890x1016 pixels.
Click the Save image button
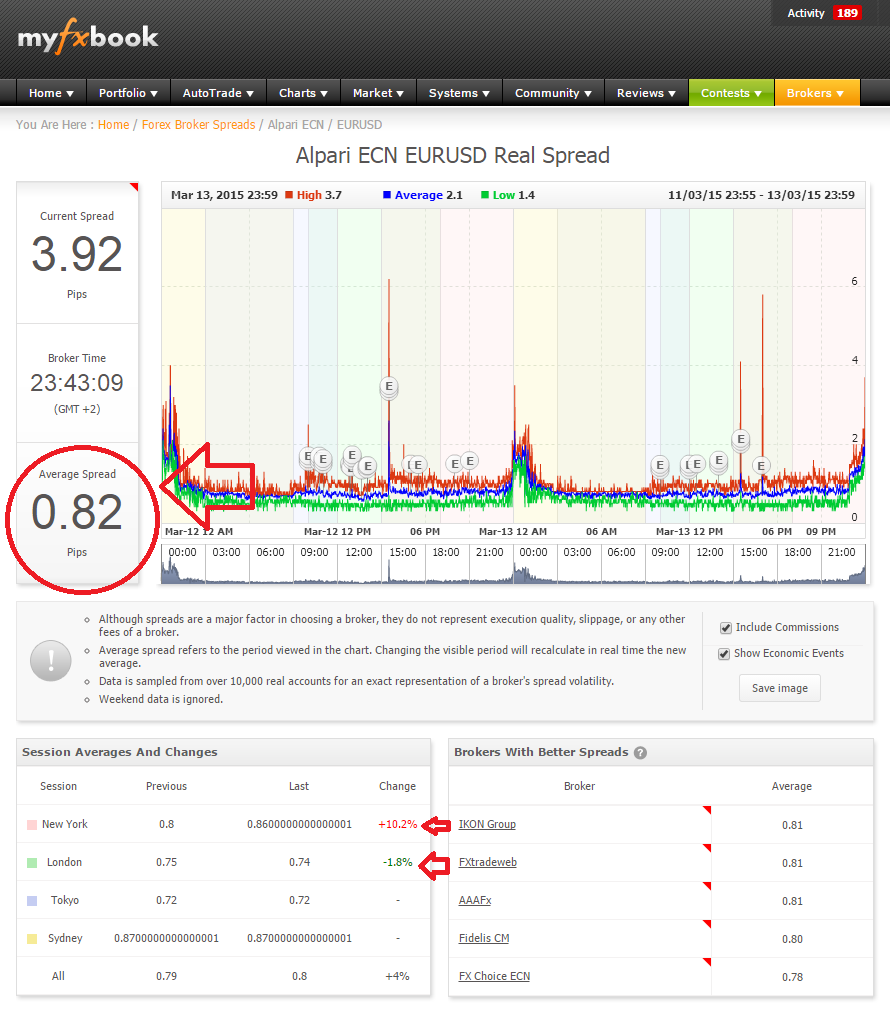click(x=779, y=688)
